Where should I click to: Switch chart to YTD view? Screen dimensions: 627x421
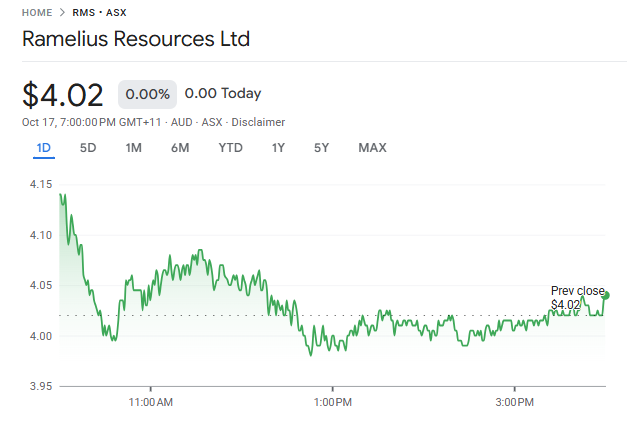pyautogui.click(x=230, y=148)
